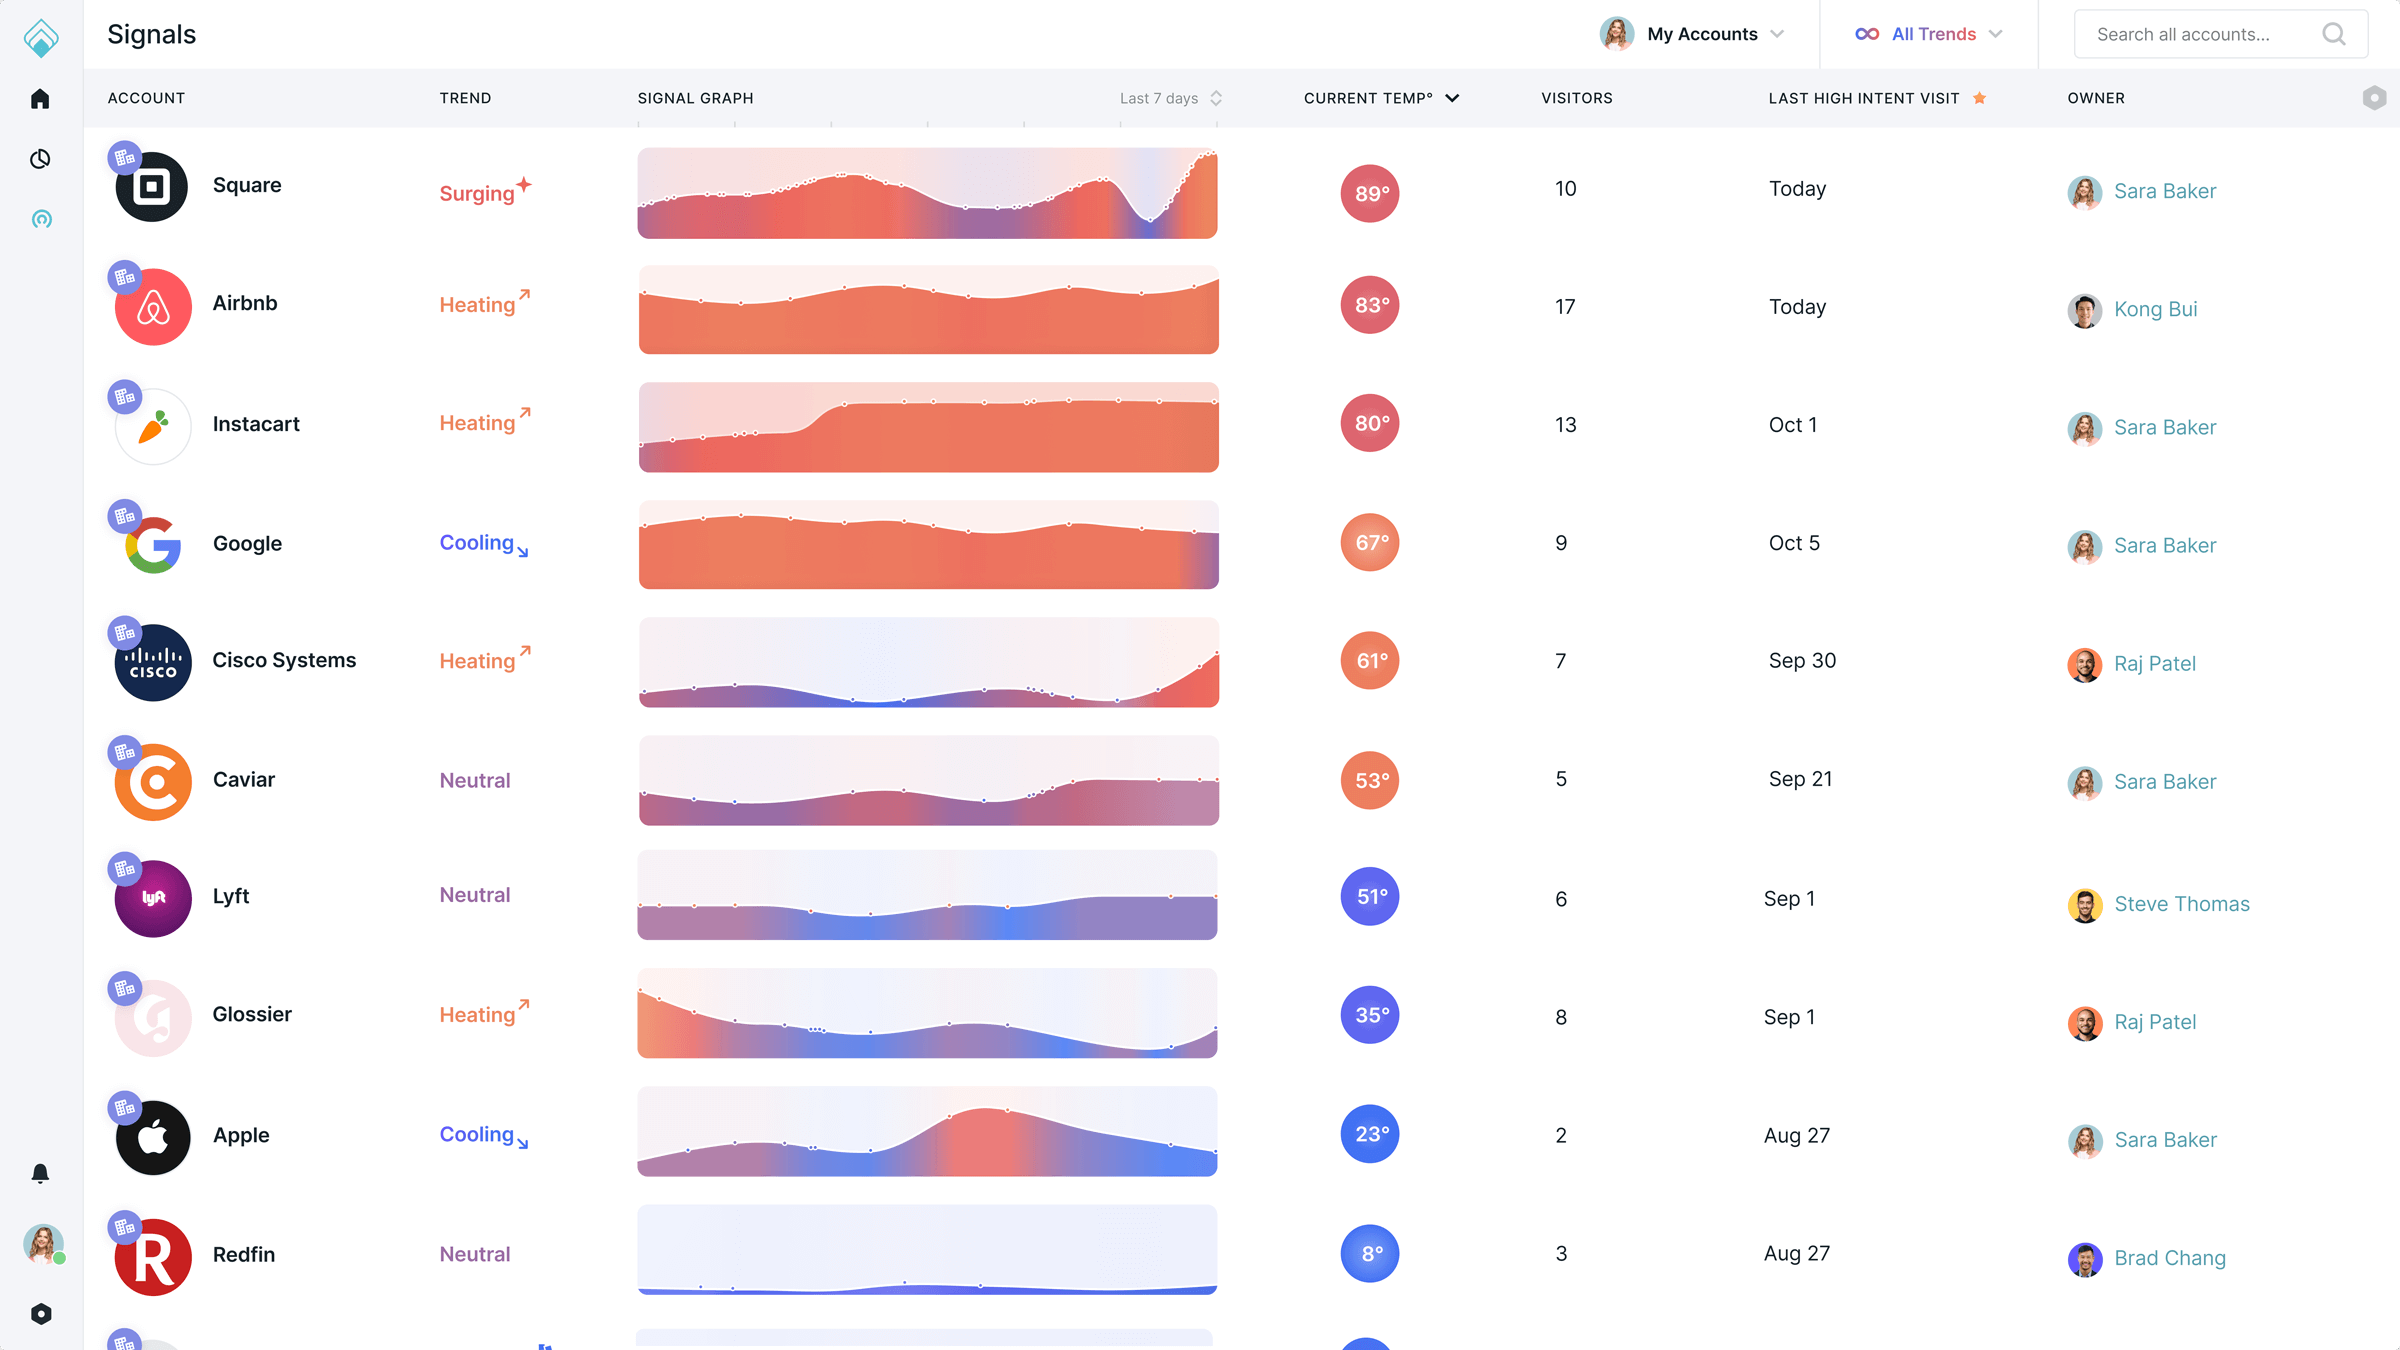The image size is (2400, 1350).
Task: Select the signals radar sidebar icon
Action: (x=41, y=219)
